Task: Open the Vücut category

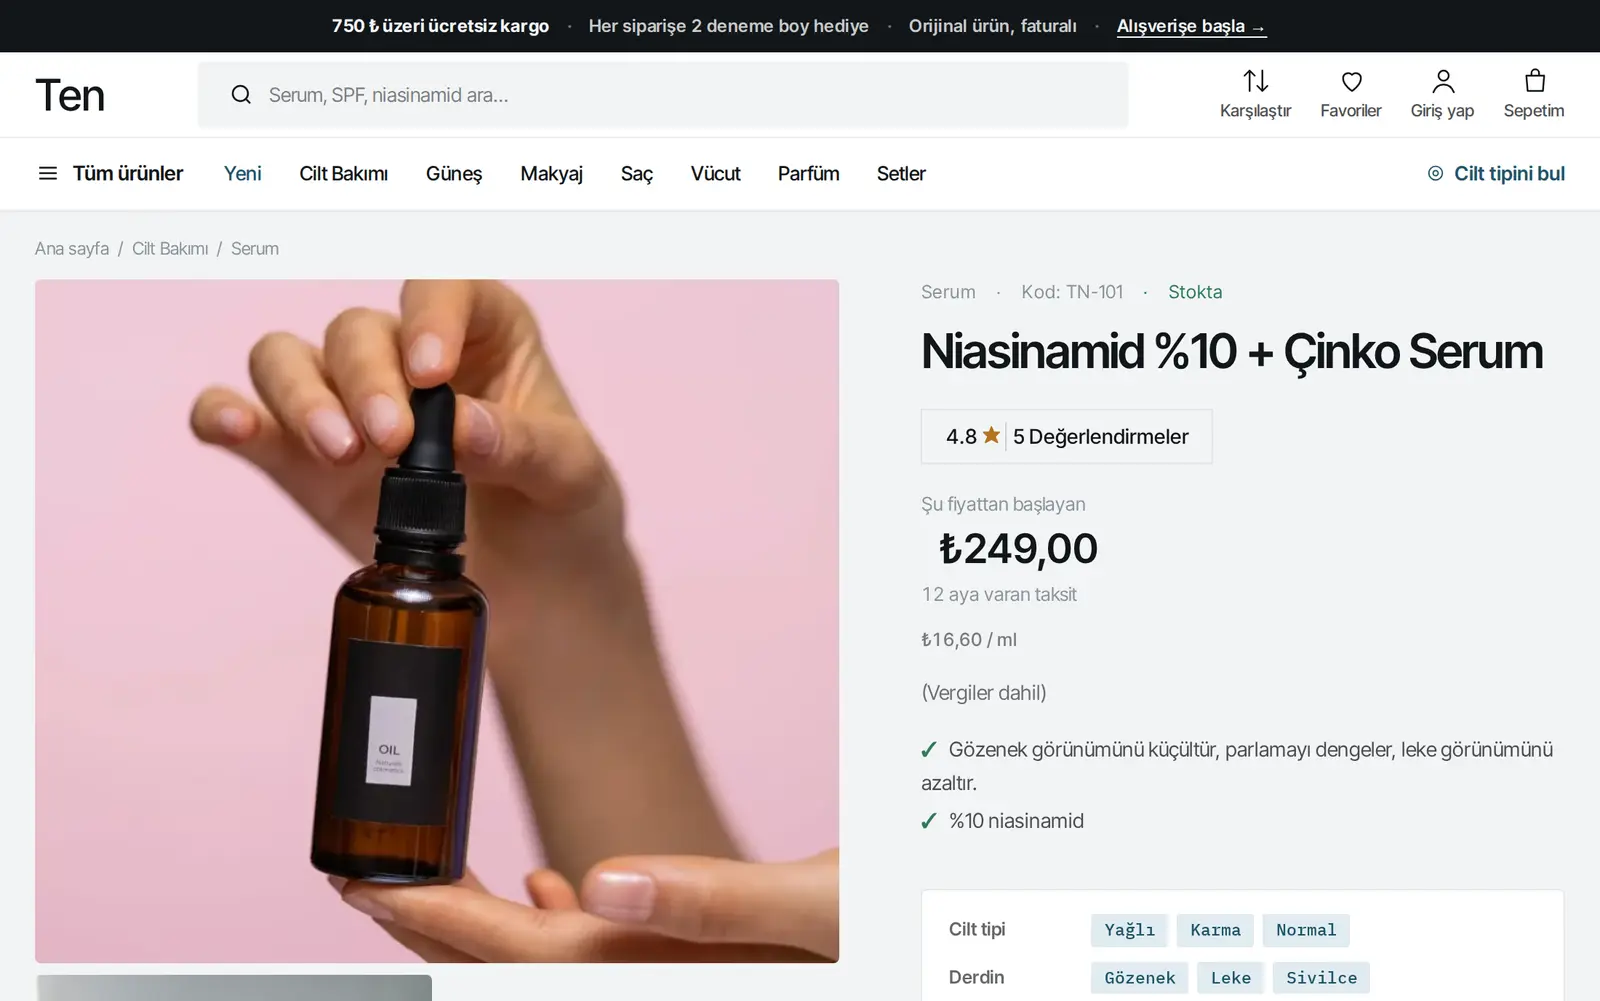Action: pyautogui.click(x=715, y=173)
